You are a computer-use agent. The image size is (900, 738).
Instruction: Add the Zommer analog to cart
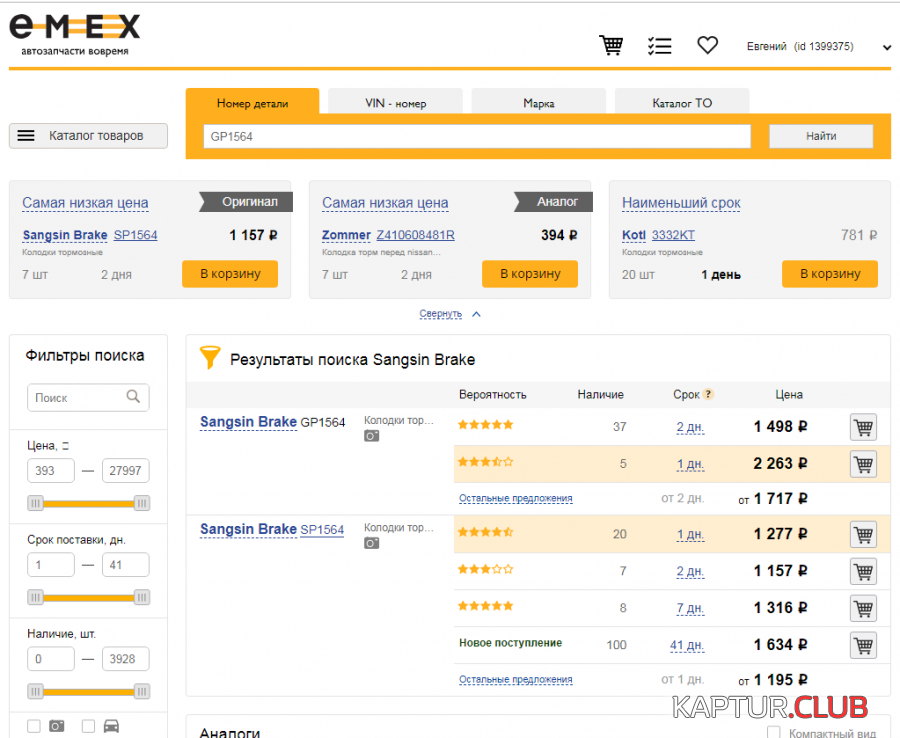(x=530, y=274)
